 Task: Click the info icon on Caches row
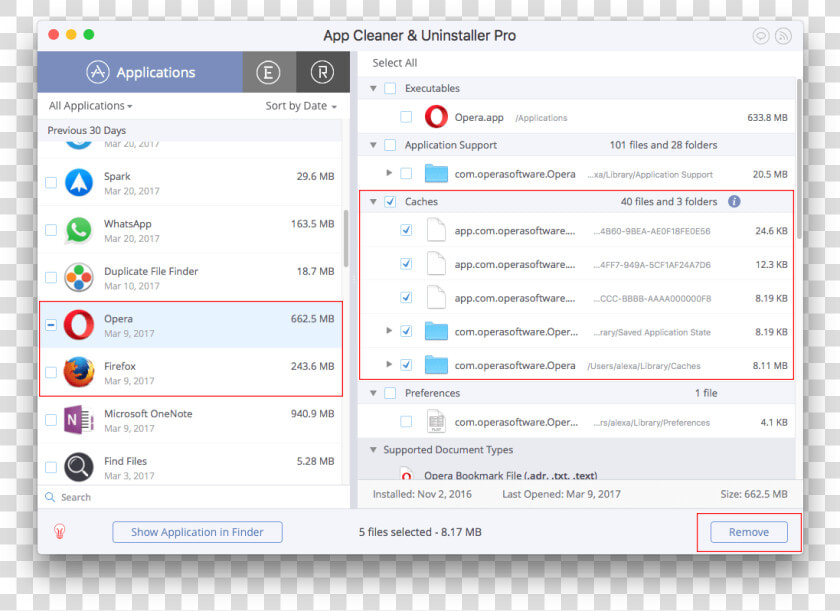734,201
